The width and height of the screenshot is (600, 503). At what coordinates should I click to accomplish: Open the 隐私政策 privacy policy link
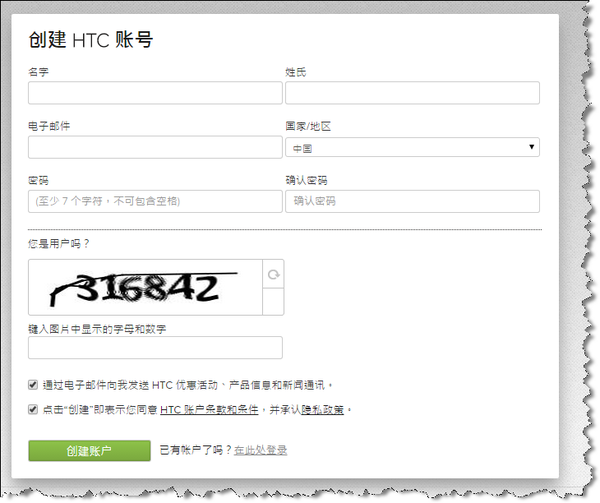coord(323,410)
